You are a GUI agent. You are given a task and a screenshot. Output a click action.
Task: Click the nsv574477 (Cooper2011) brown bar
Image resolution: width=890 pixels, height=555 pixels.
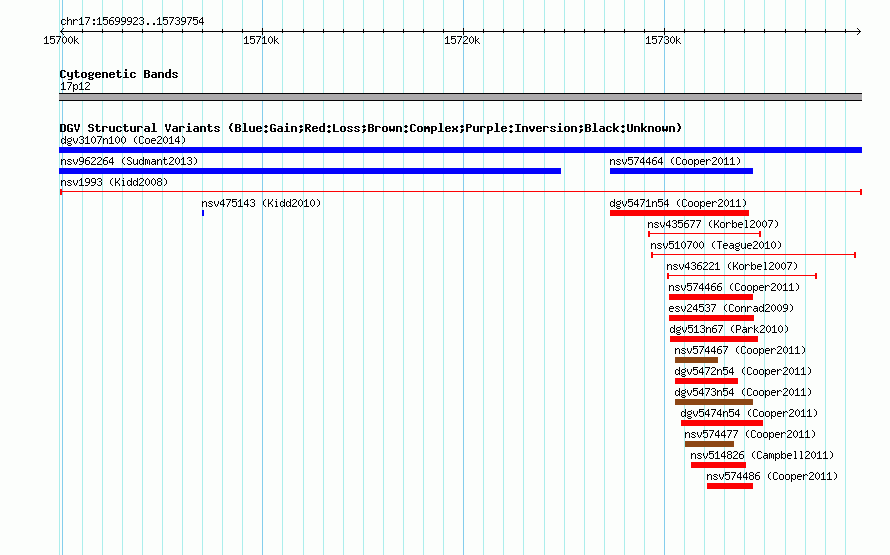click(x=710, y=444)
